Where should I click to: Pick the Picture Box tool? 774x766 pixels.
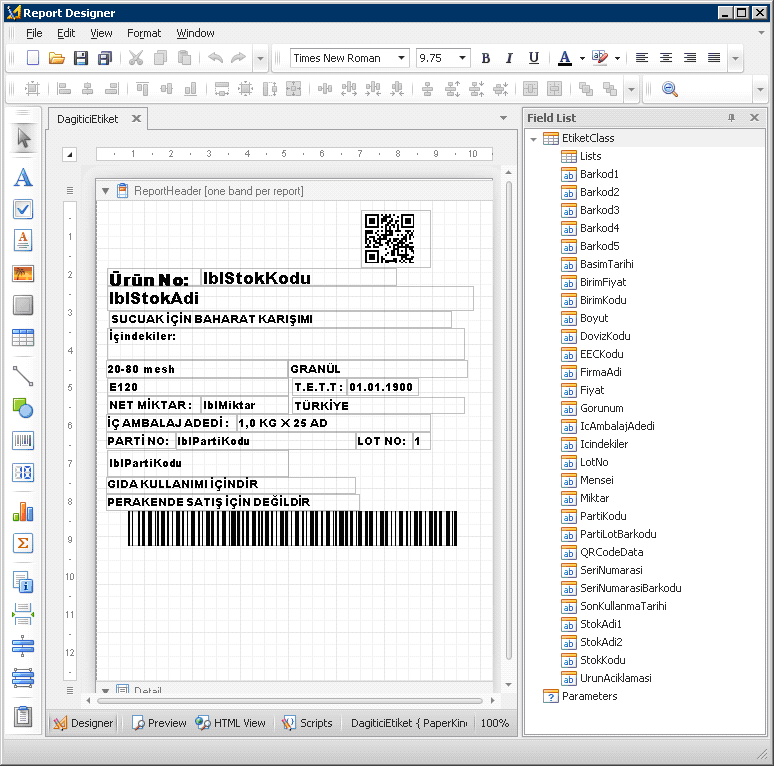tap(23, 273)
